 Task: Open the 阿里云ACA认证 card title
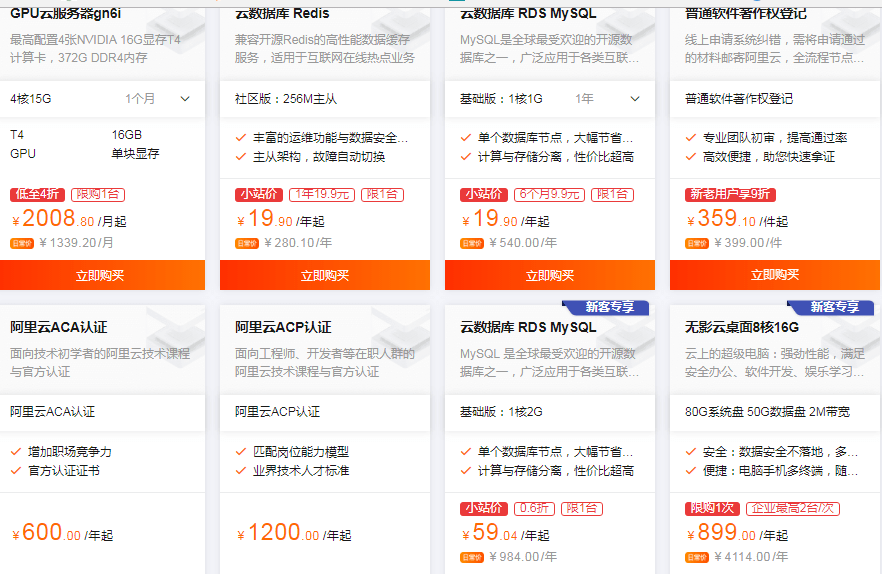58,327
